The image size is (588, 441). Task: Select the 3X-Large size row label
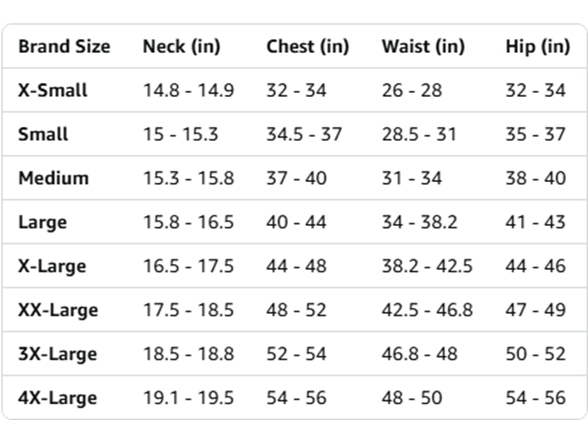point(58,354)
